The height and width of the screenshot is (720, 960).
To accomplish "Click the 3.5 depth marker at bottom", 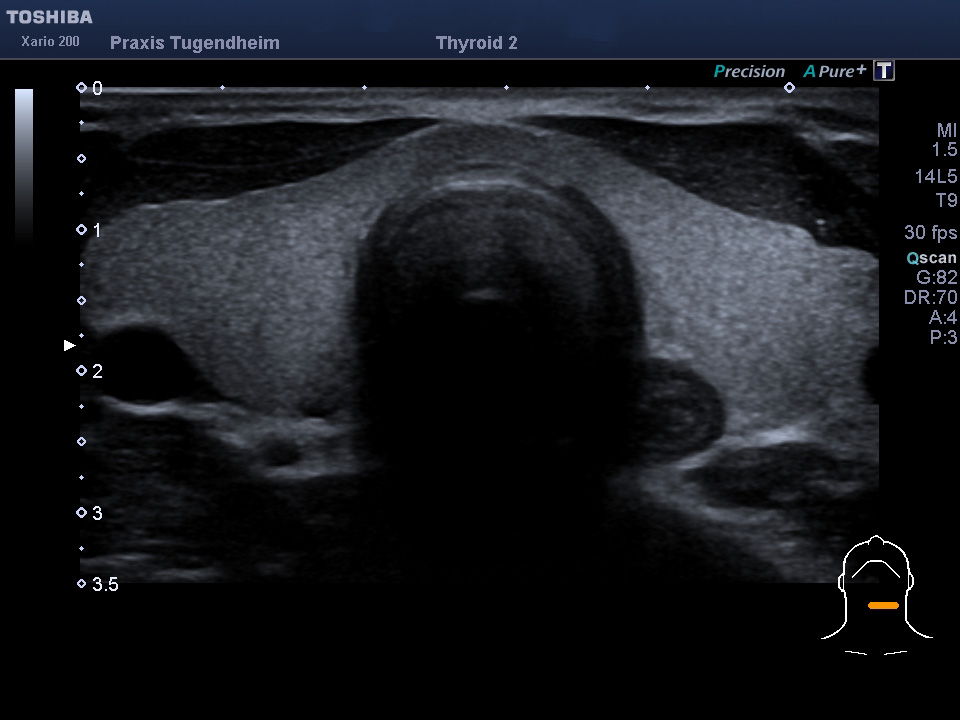I will tap(97, 584).
